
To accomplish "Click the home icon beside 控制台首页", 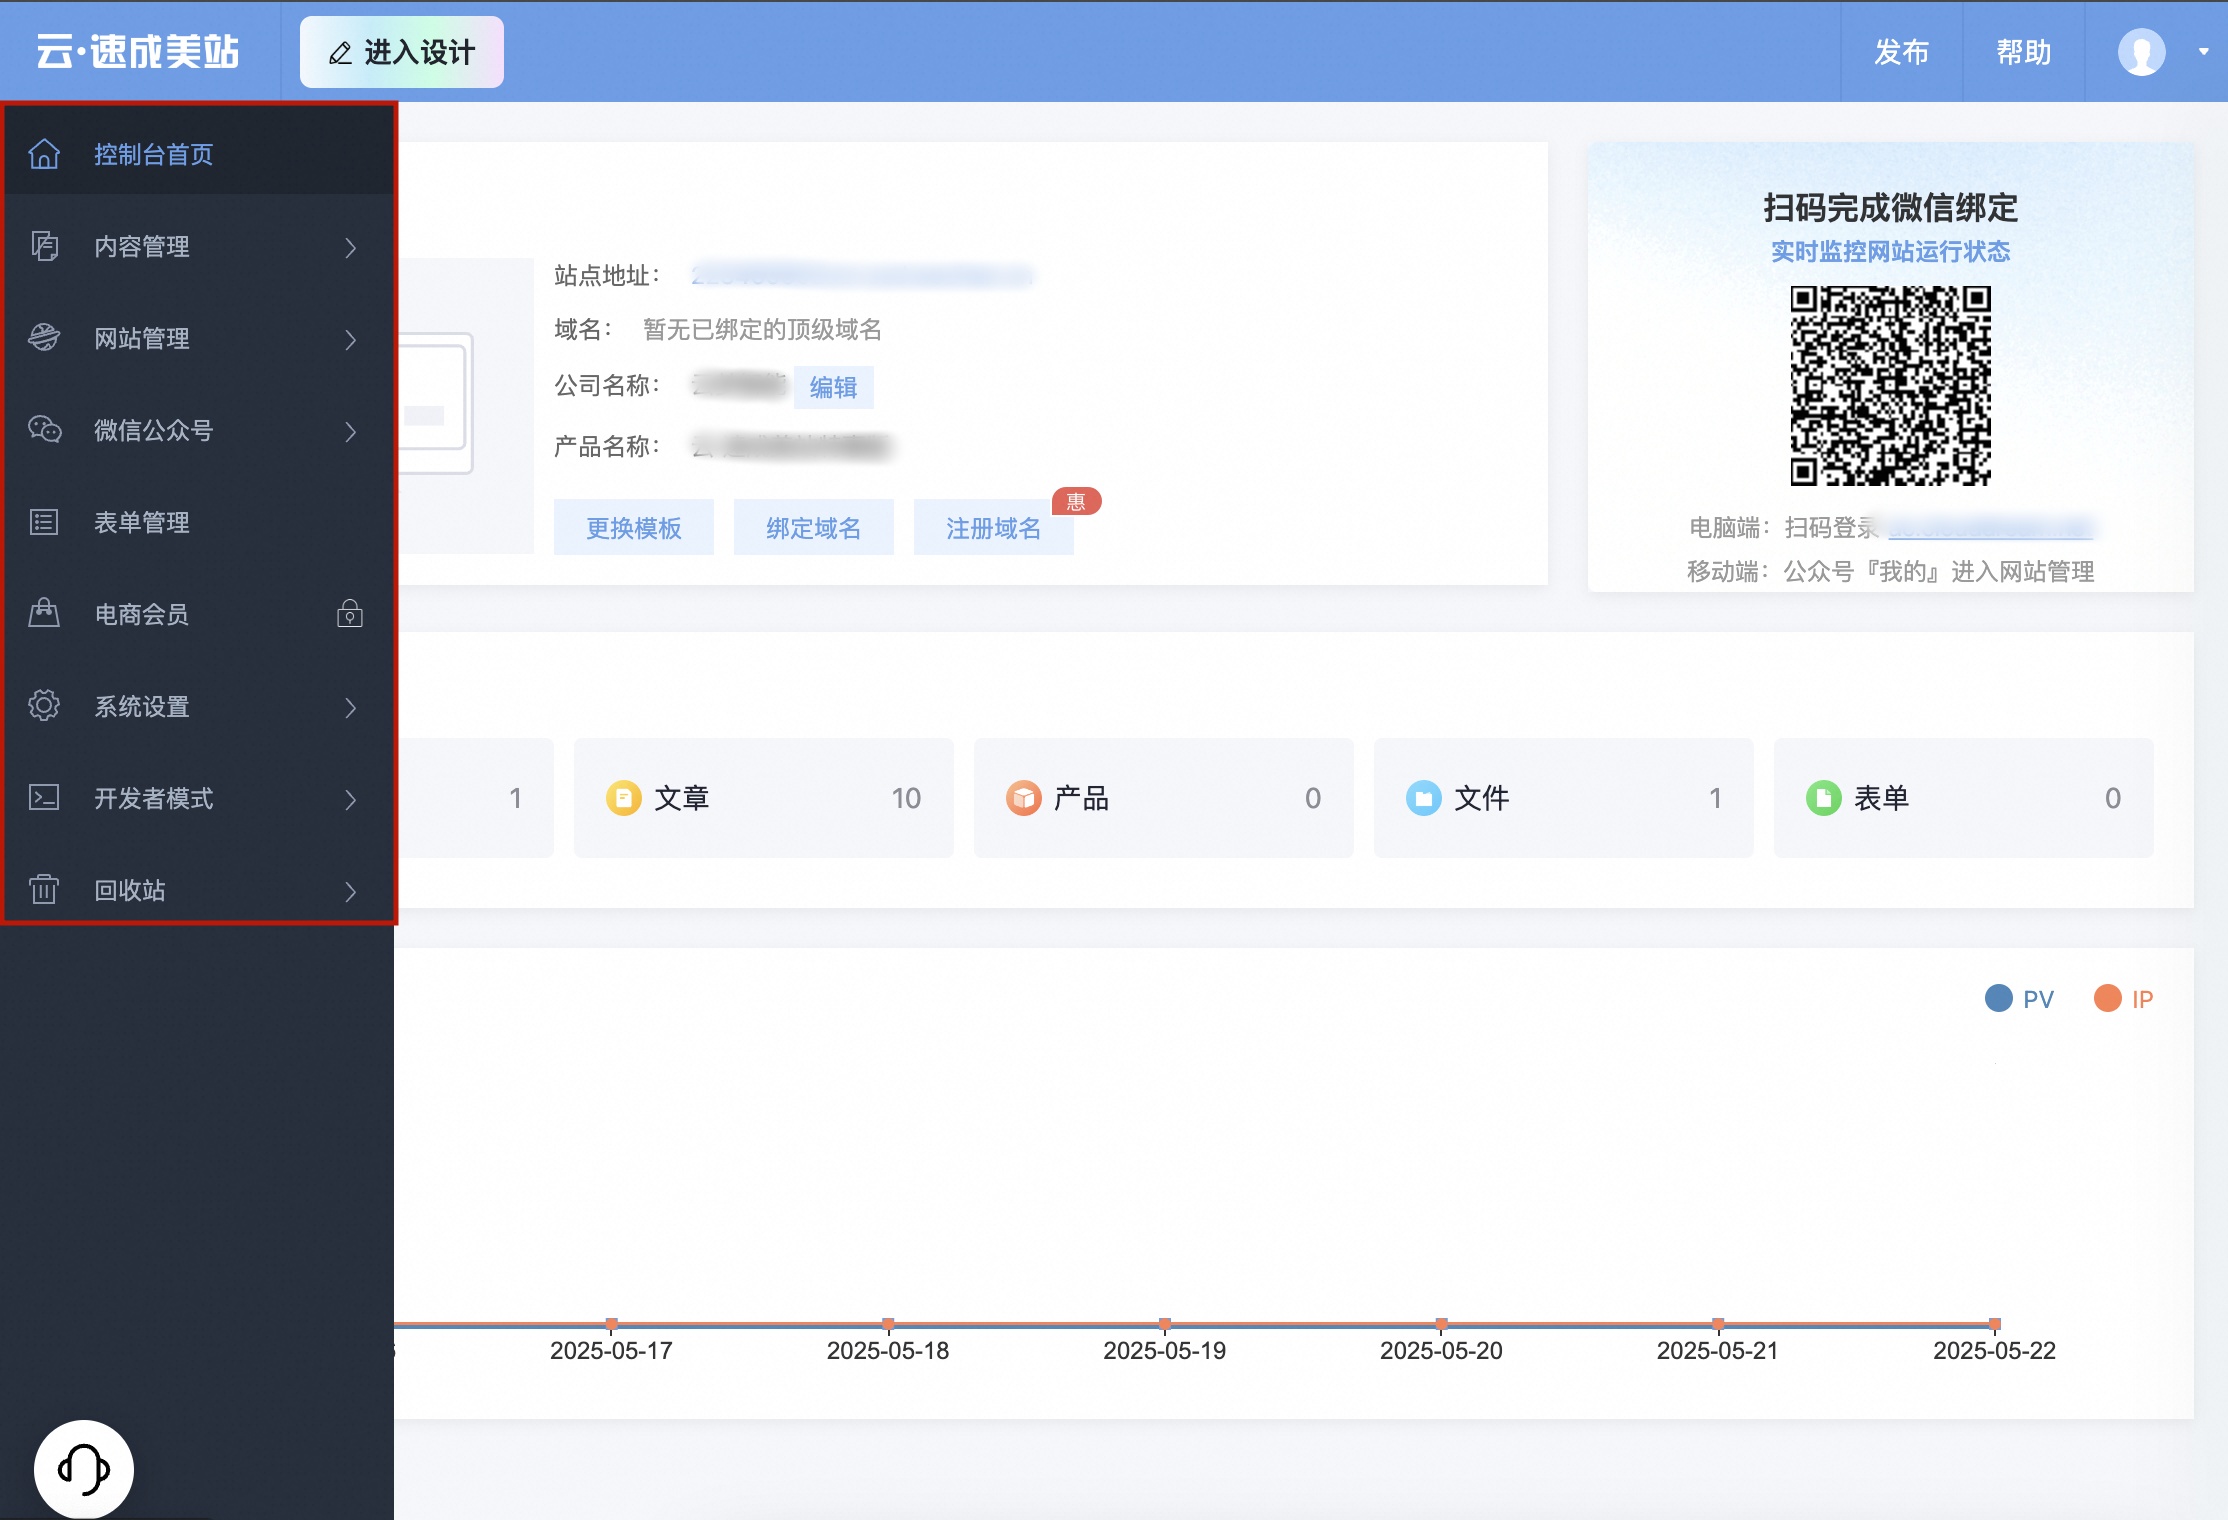I will tap(44, 154).
